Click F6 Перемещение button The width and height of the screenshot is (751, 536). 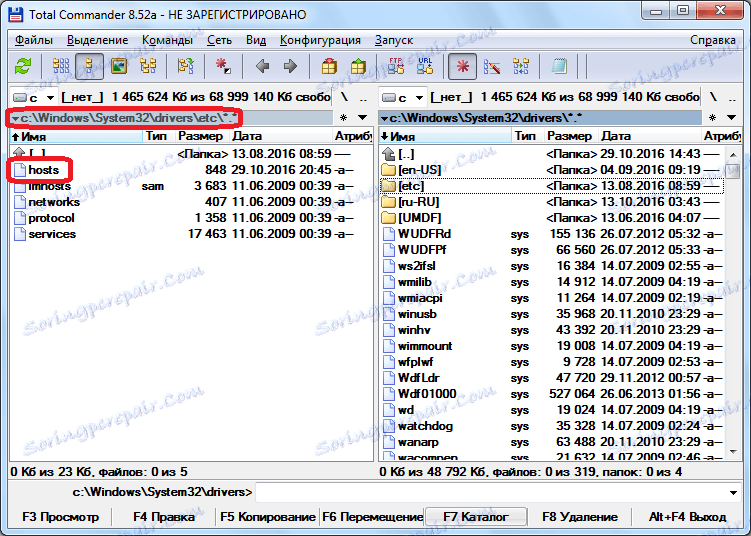point(372,517)
